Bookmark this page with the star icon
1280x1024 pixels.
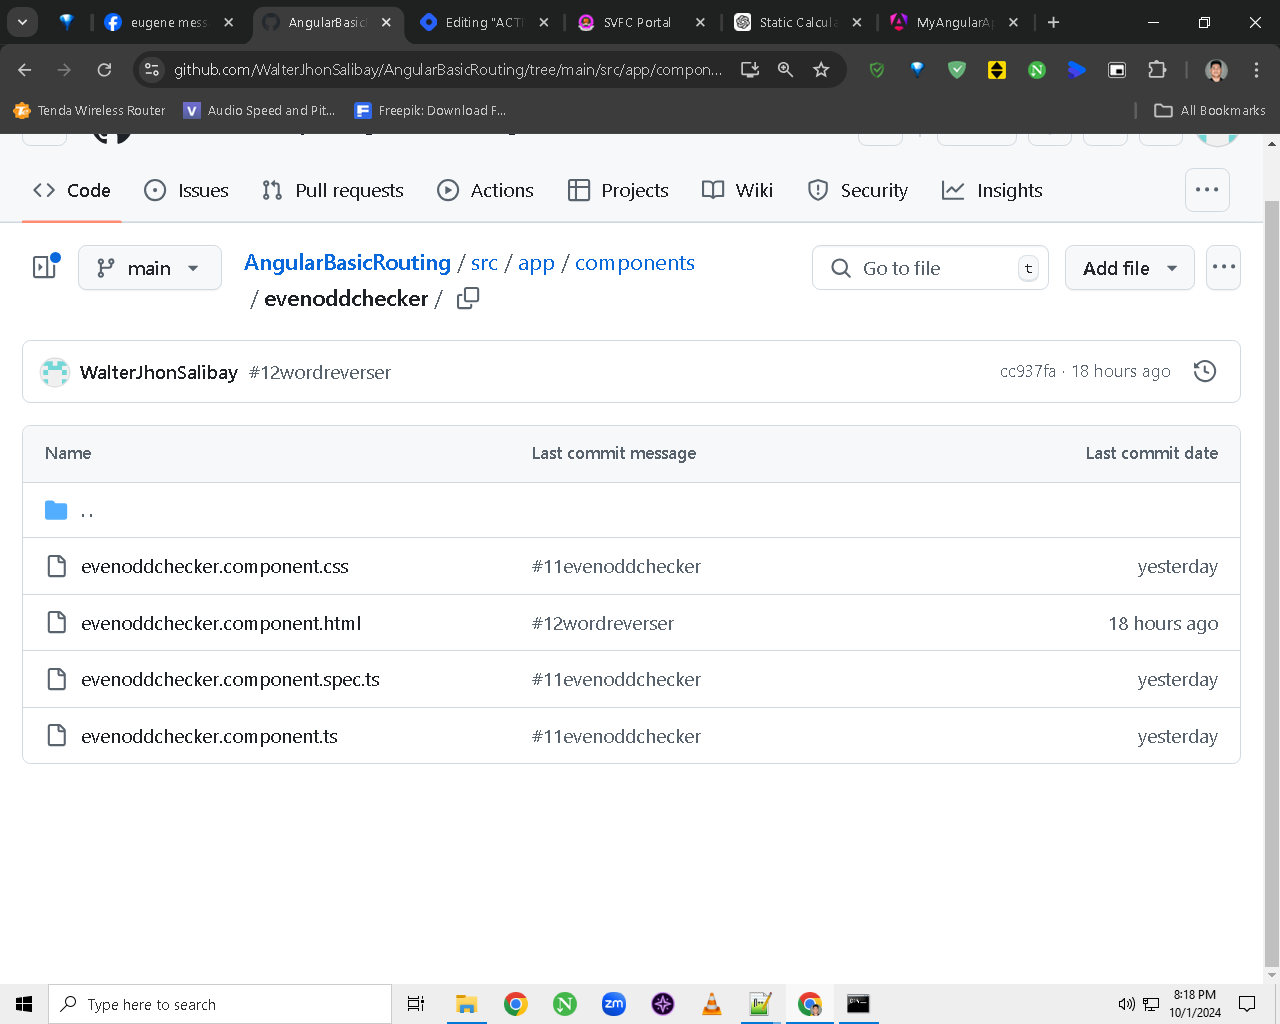pos(821,69)
